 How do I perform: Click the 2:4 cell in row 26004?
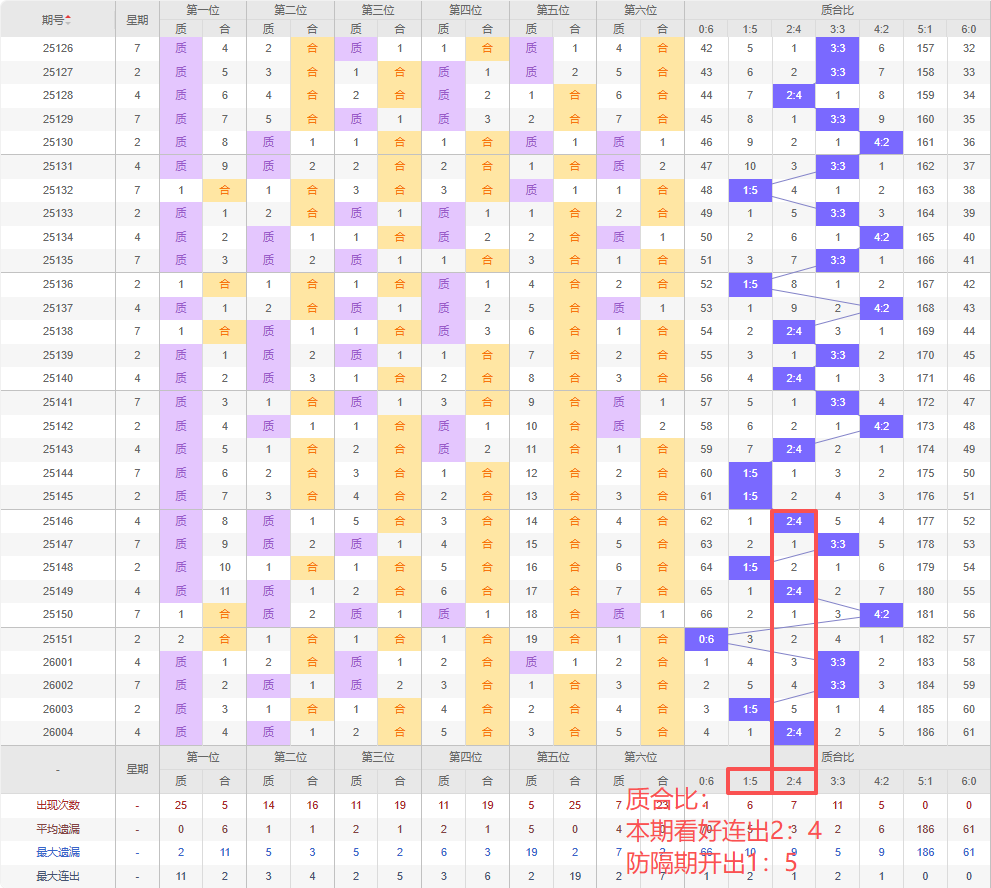[794, 732]
